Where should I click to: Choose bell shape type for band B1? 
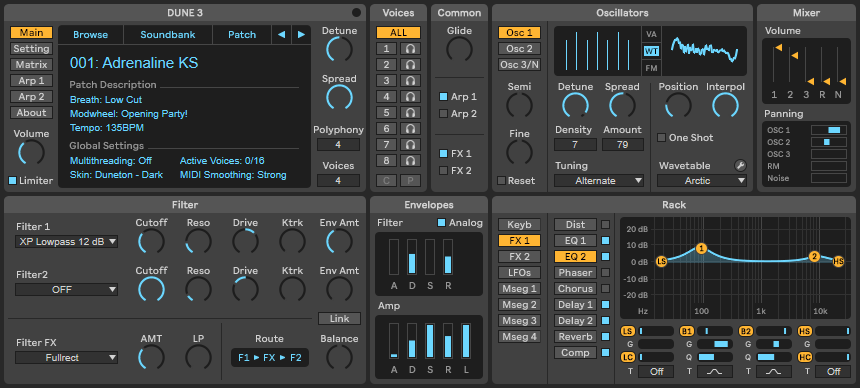tap(714, 372)
